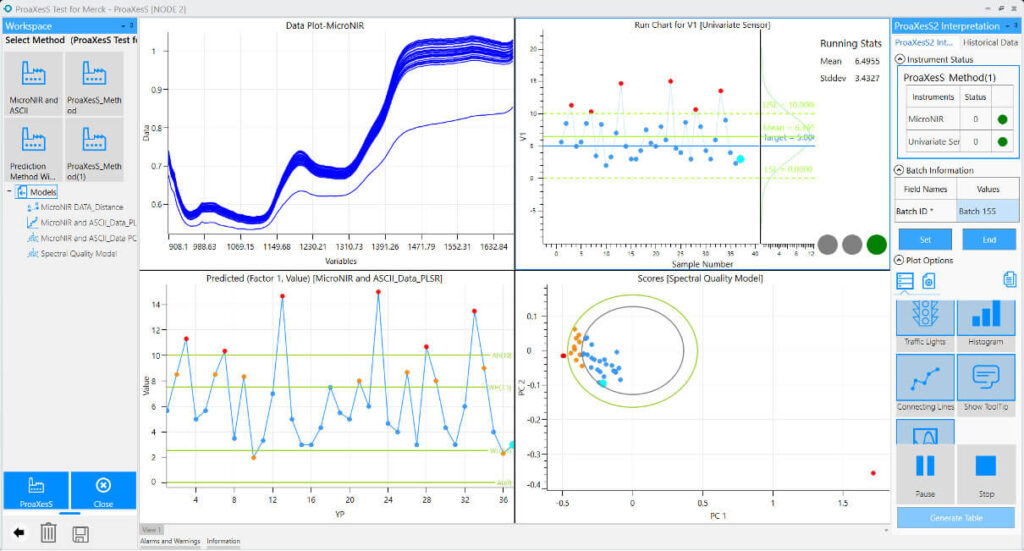
Task: Click the Univariate Sensor green status indicator
Action: [1002, 142]
